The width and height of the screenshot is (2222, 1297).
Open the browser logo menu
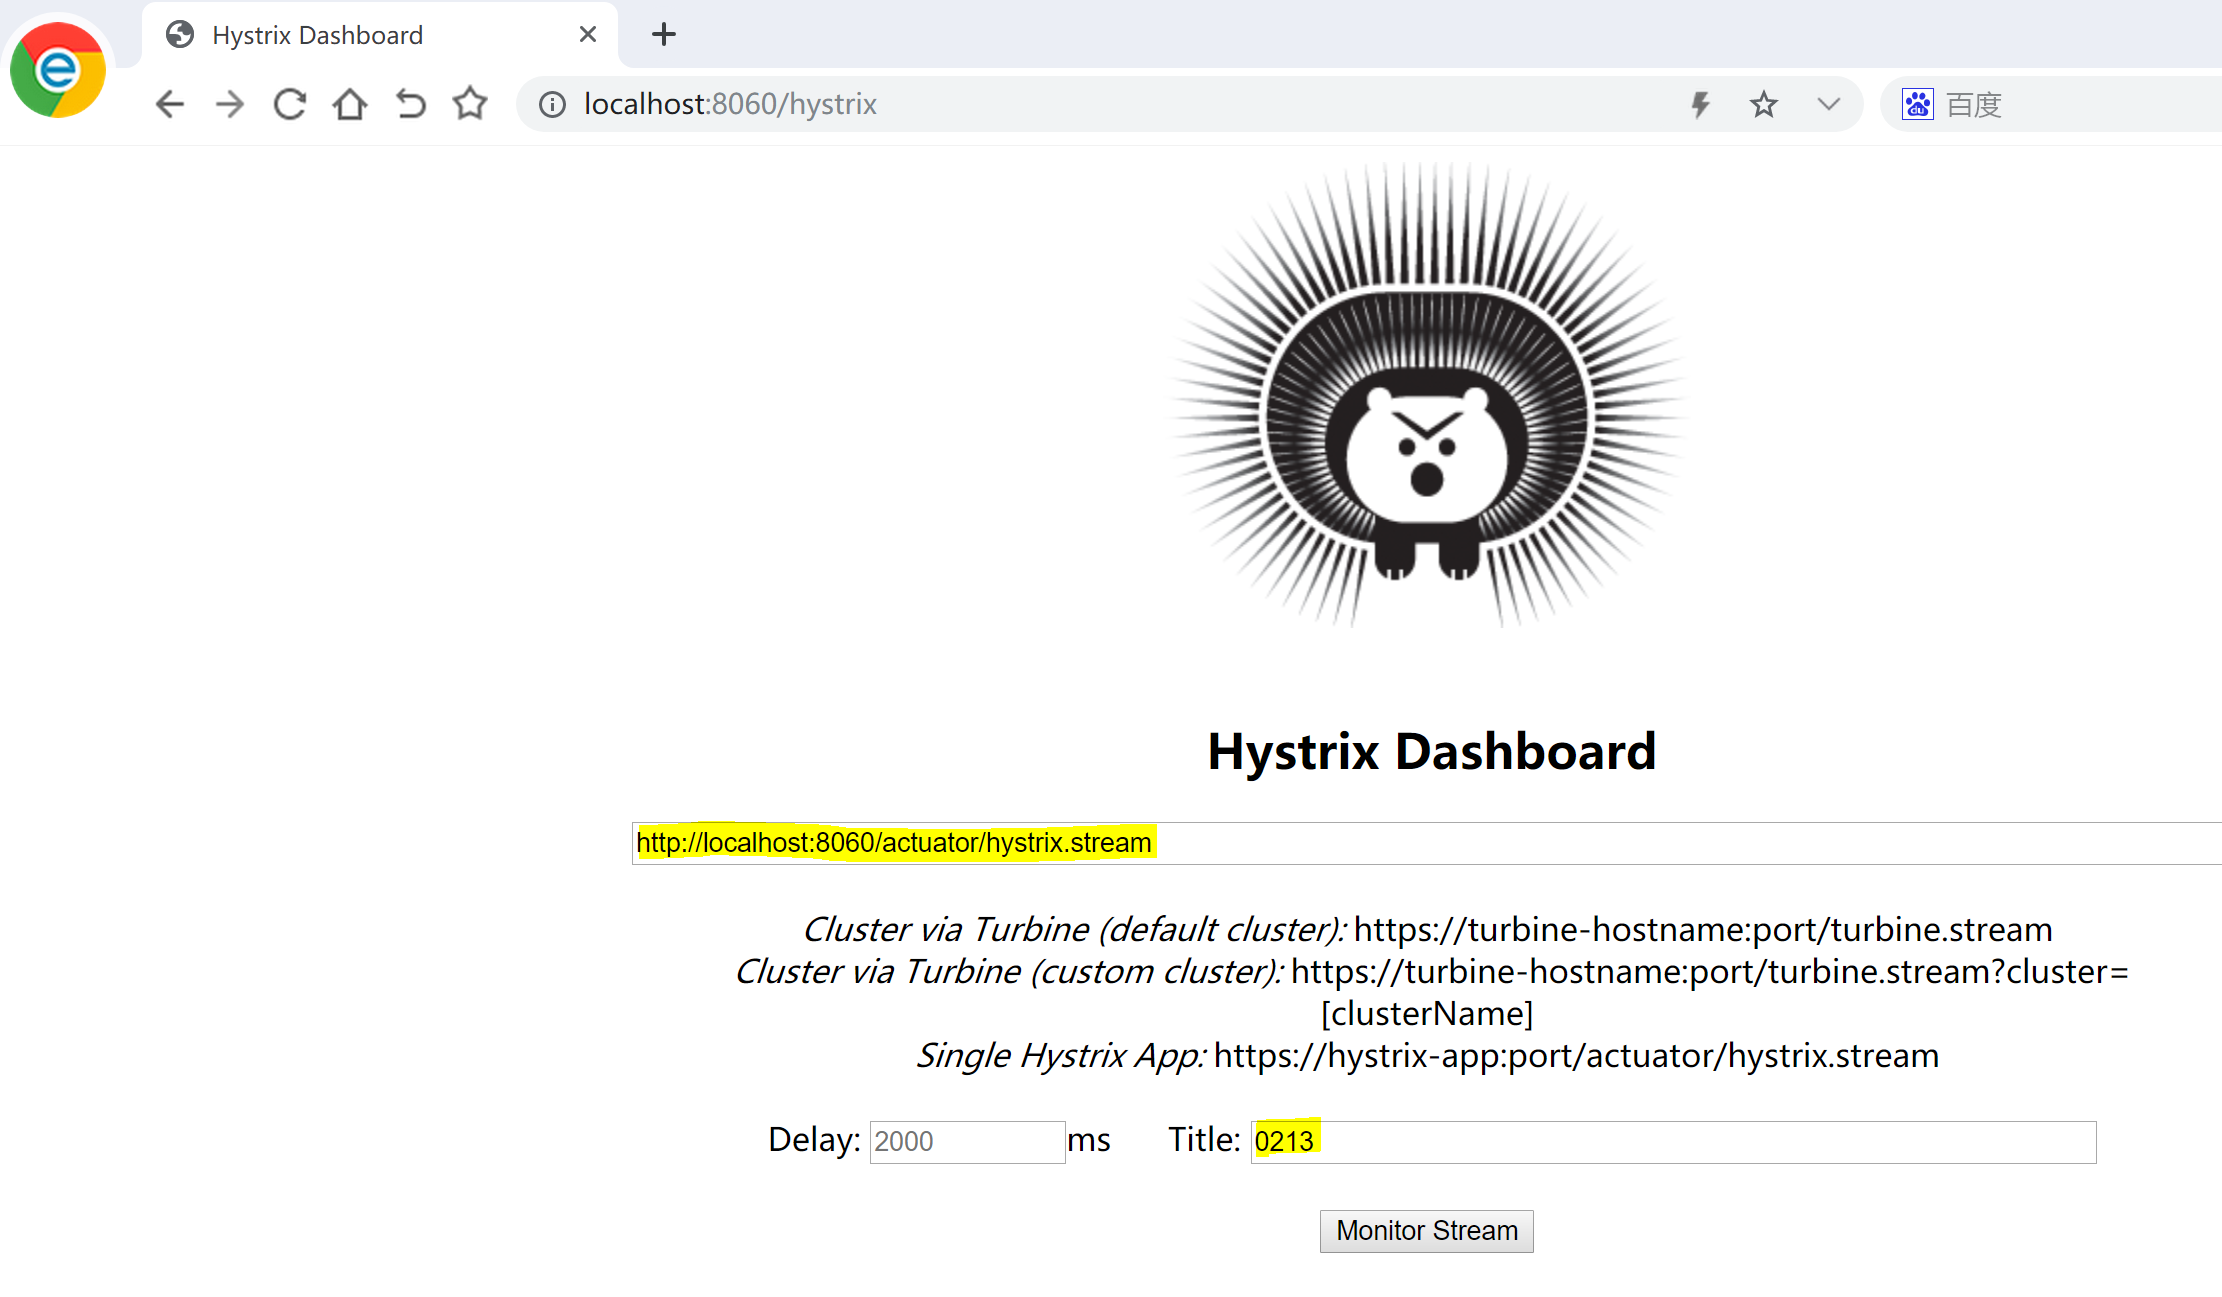point(58,70)
